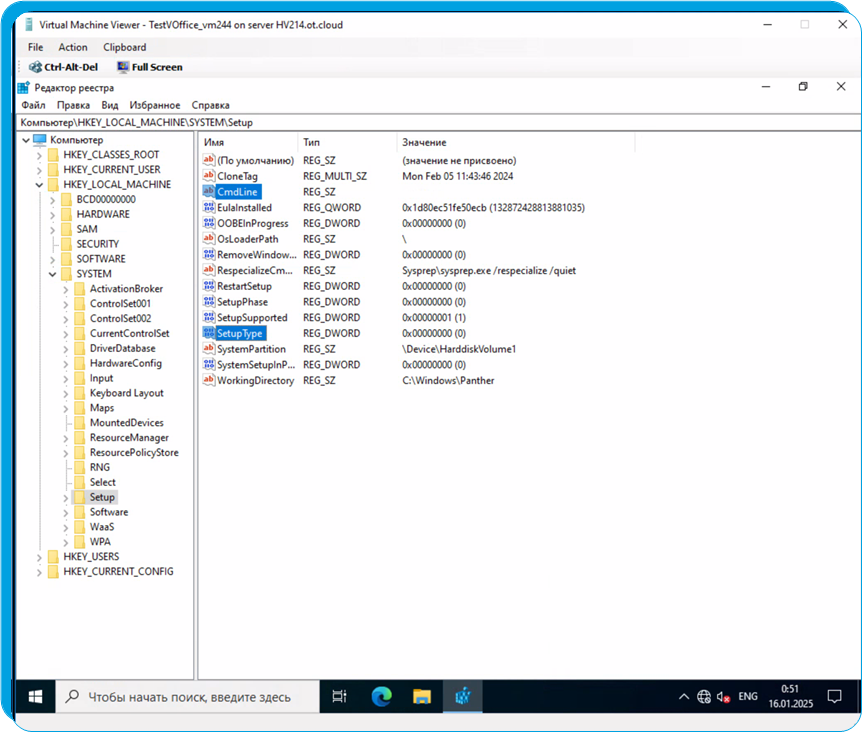
Task: Open the Вид menu
Action: (109, 105)
